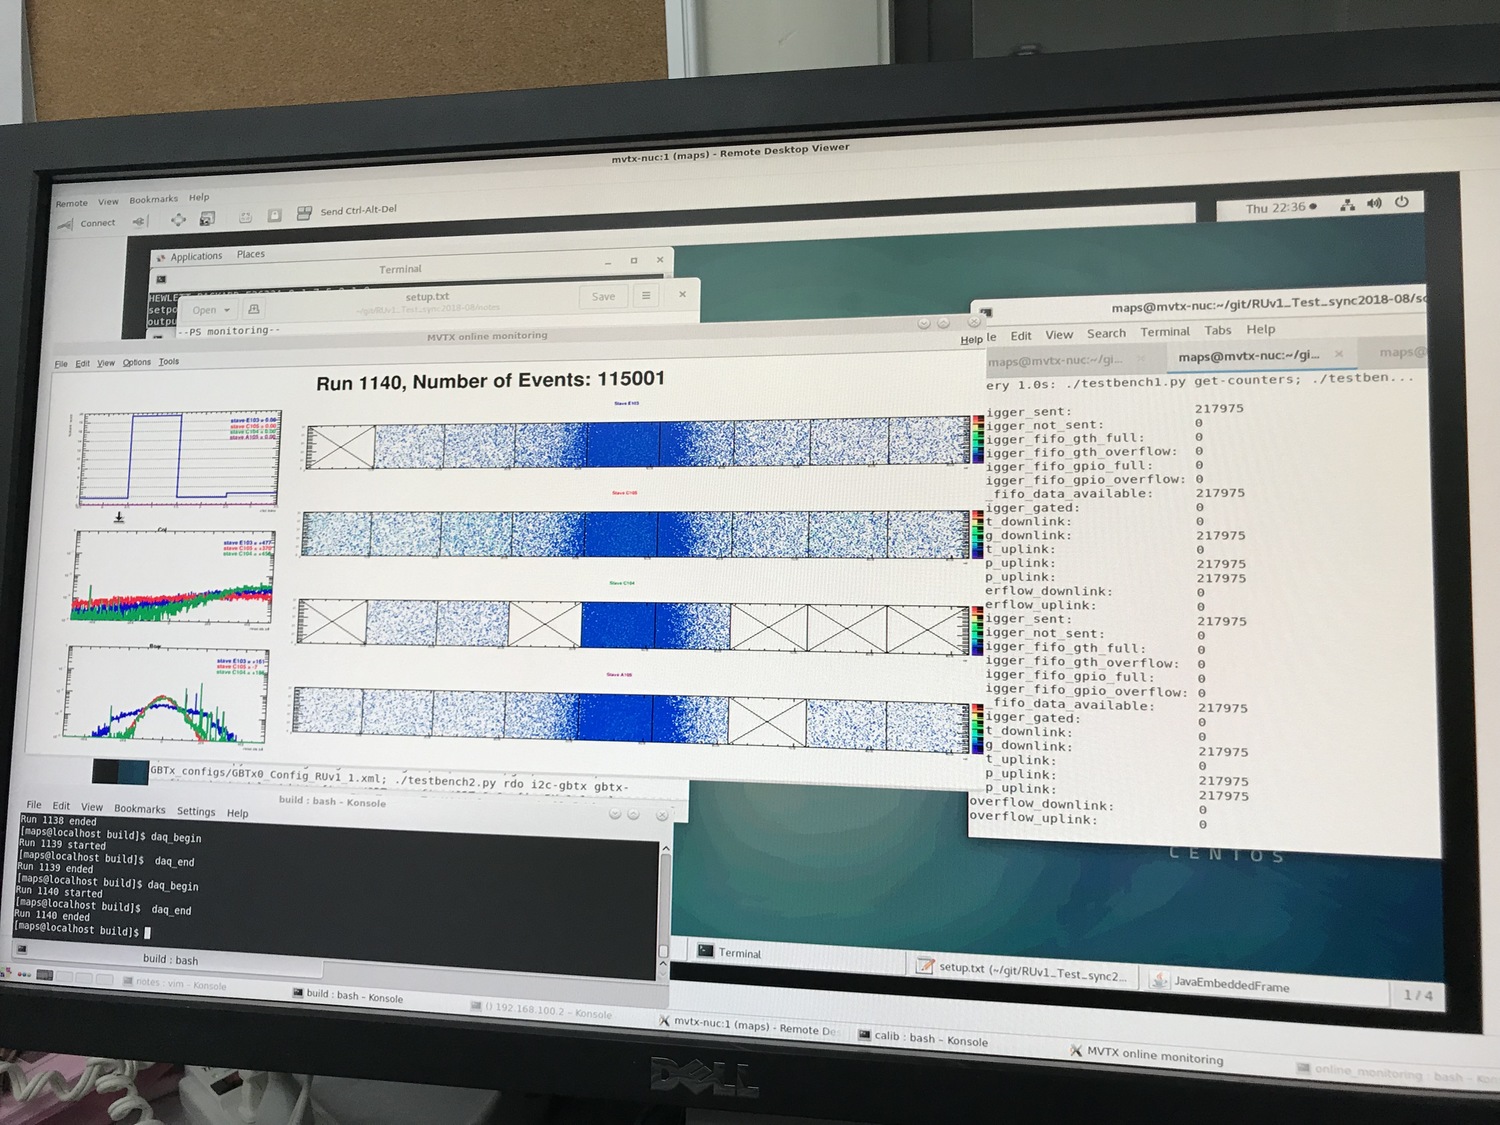Click the color scale bar of the top stave hitmap

(978, 440)
